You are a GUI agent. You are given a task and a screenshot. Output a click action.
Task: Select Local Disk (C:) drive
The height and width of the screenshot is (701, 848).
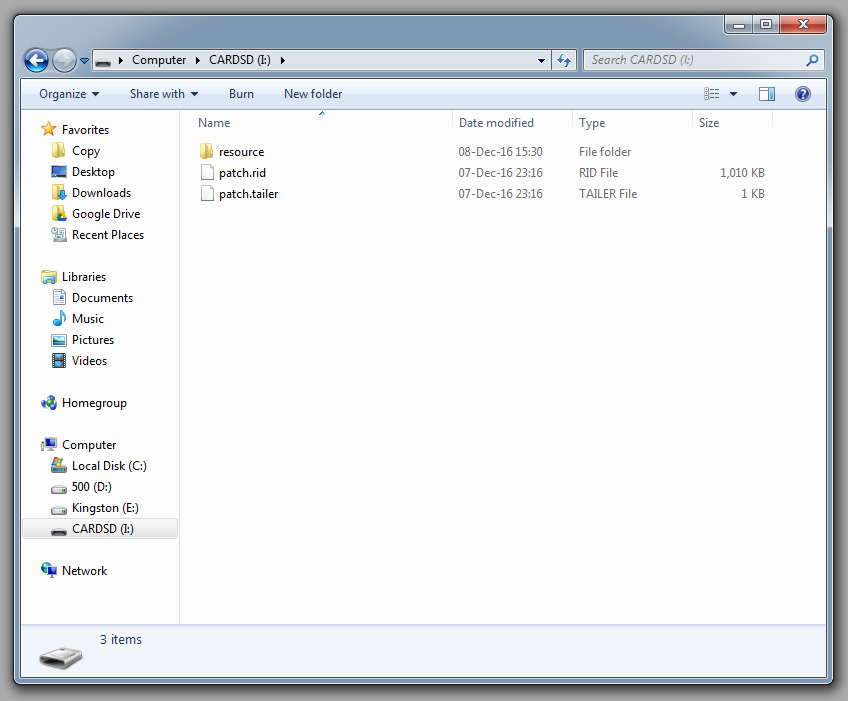[109, 466]
